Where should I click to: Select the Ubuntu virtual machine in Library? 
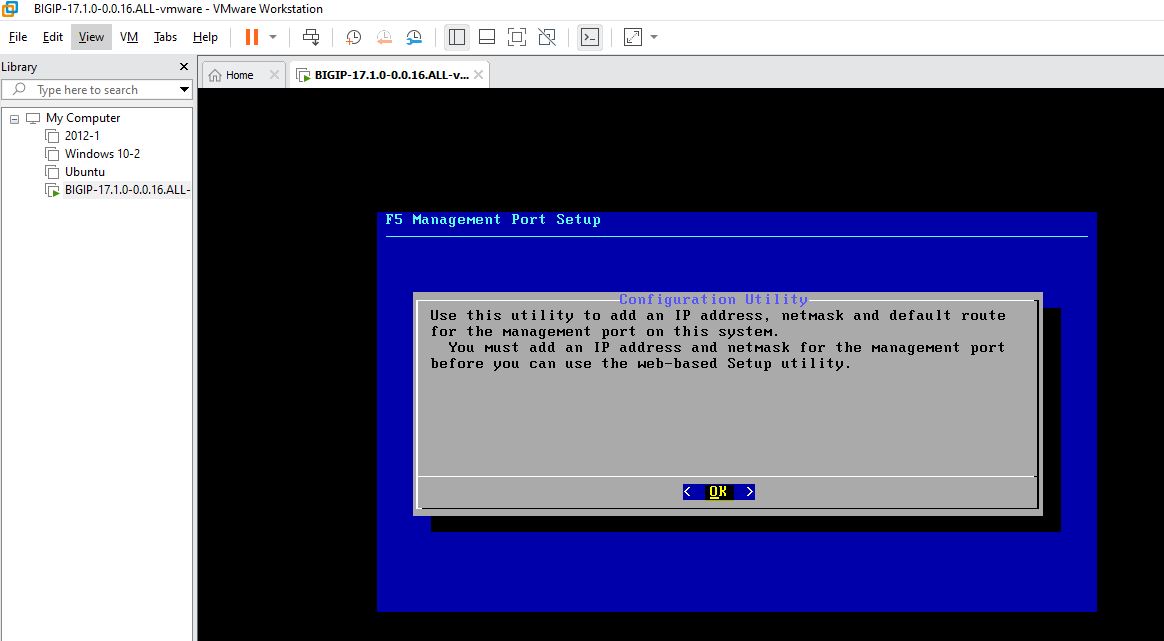point(84,172)
